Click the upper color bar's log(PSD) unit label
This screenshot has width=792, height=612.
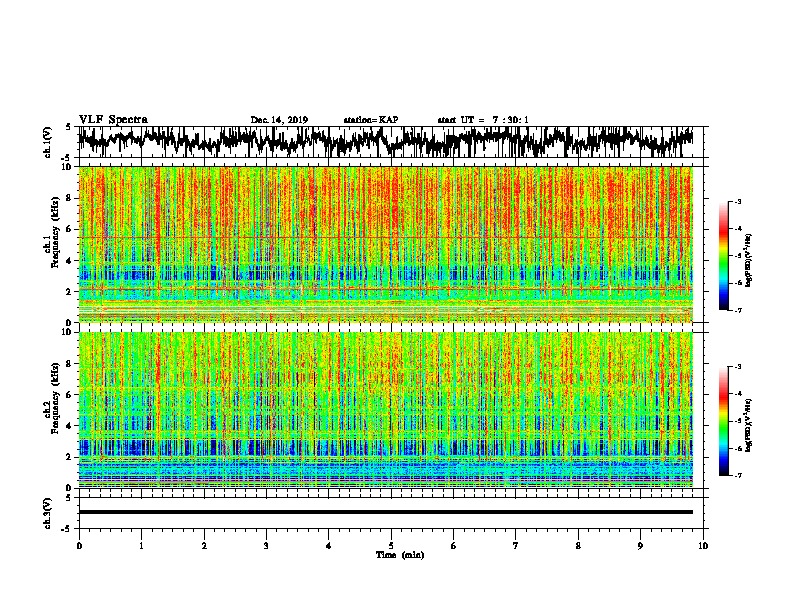749,261
